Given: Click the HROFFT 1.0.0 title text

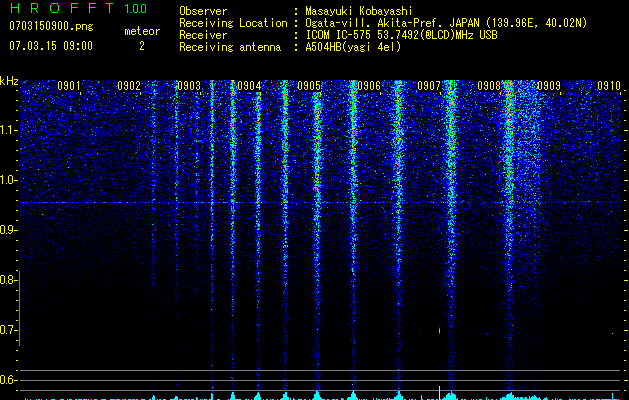Looking at the screenshot, I should (x=79, y=8).
